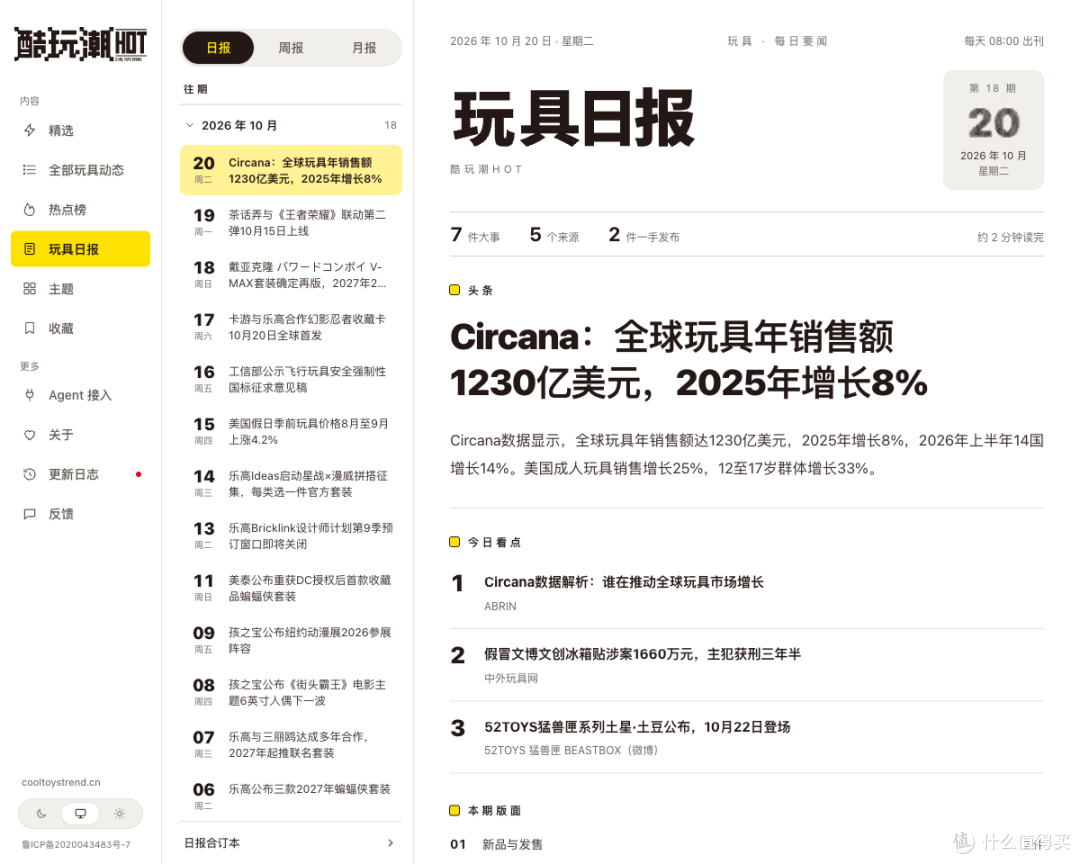Screen dimensions: 1080x864
Task: Click the flame icon beside 热点榜
Action: (x=30, y=209)
